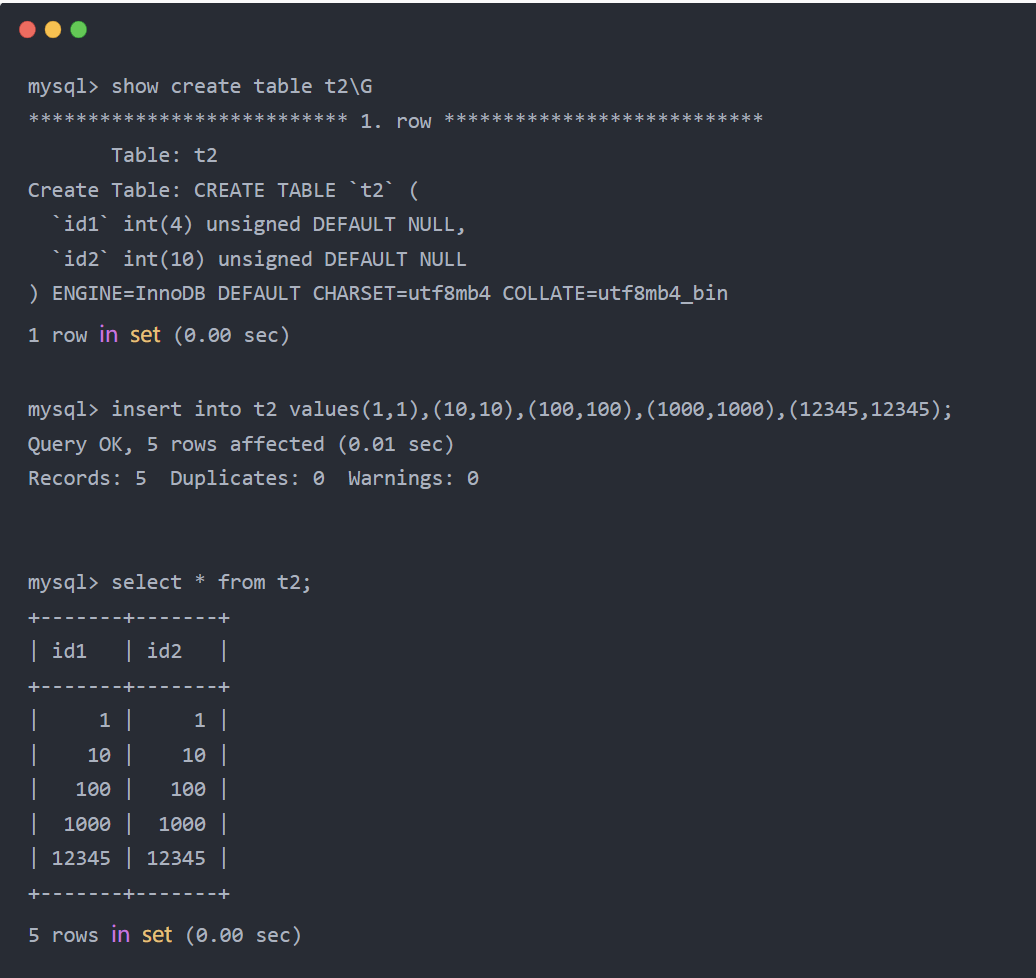Click the 'Records: 5 Duplicates: 0' line
The image size is (1036, 978).
[x=252, y=478]
